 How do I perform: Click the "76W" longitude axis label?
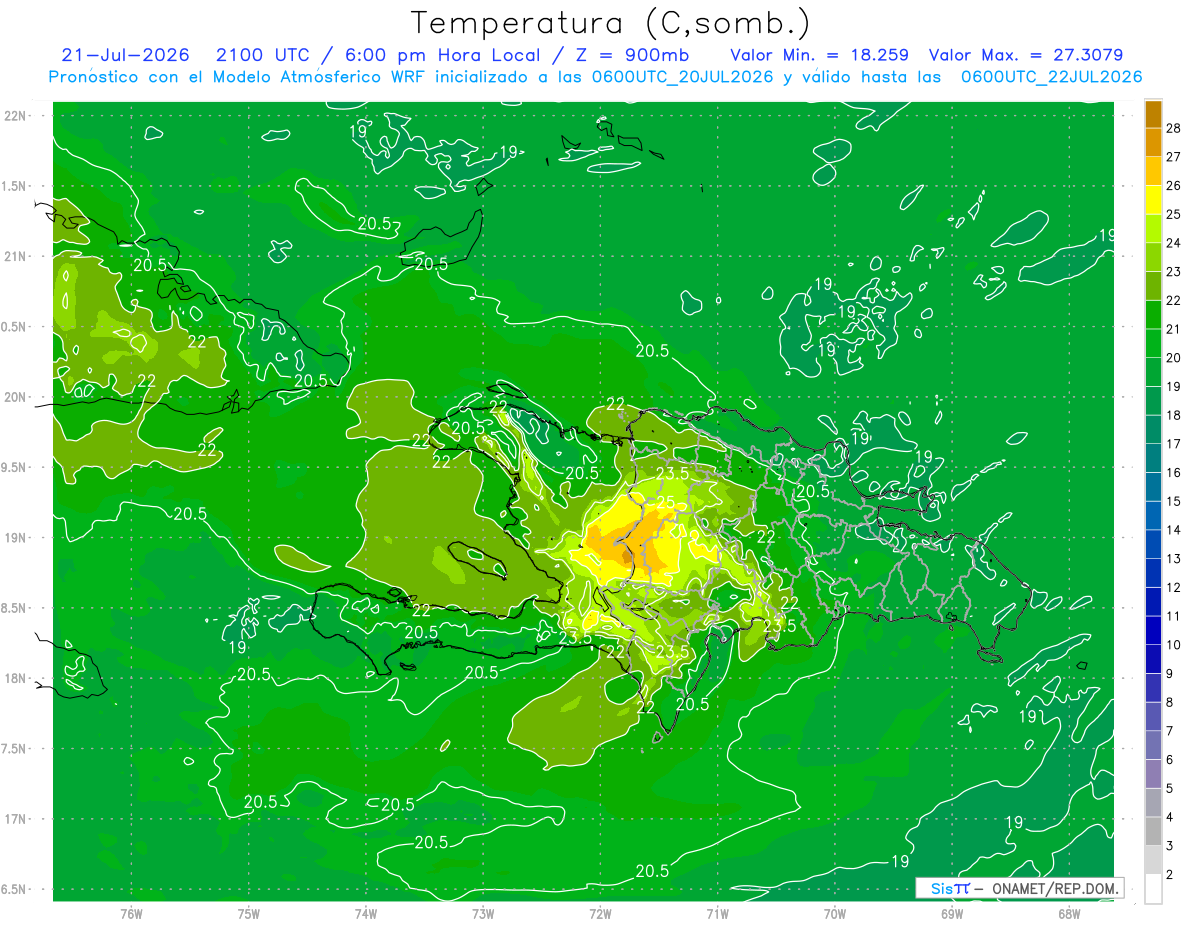click(x=131, y=913)
